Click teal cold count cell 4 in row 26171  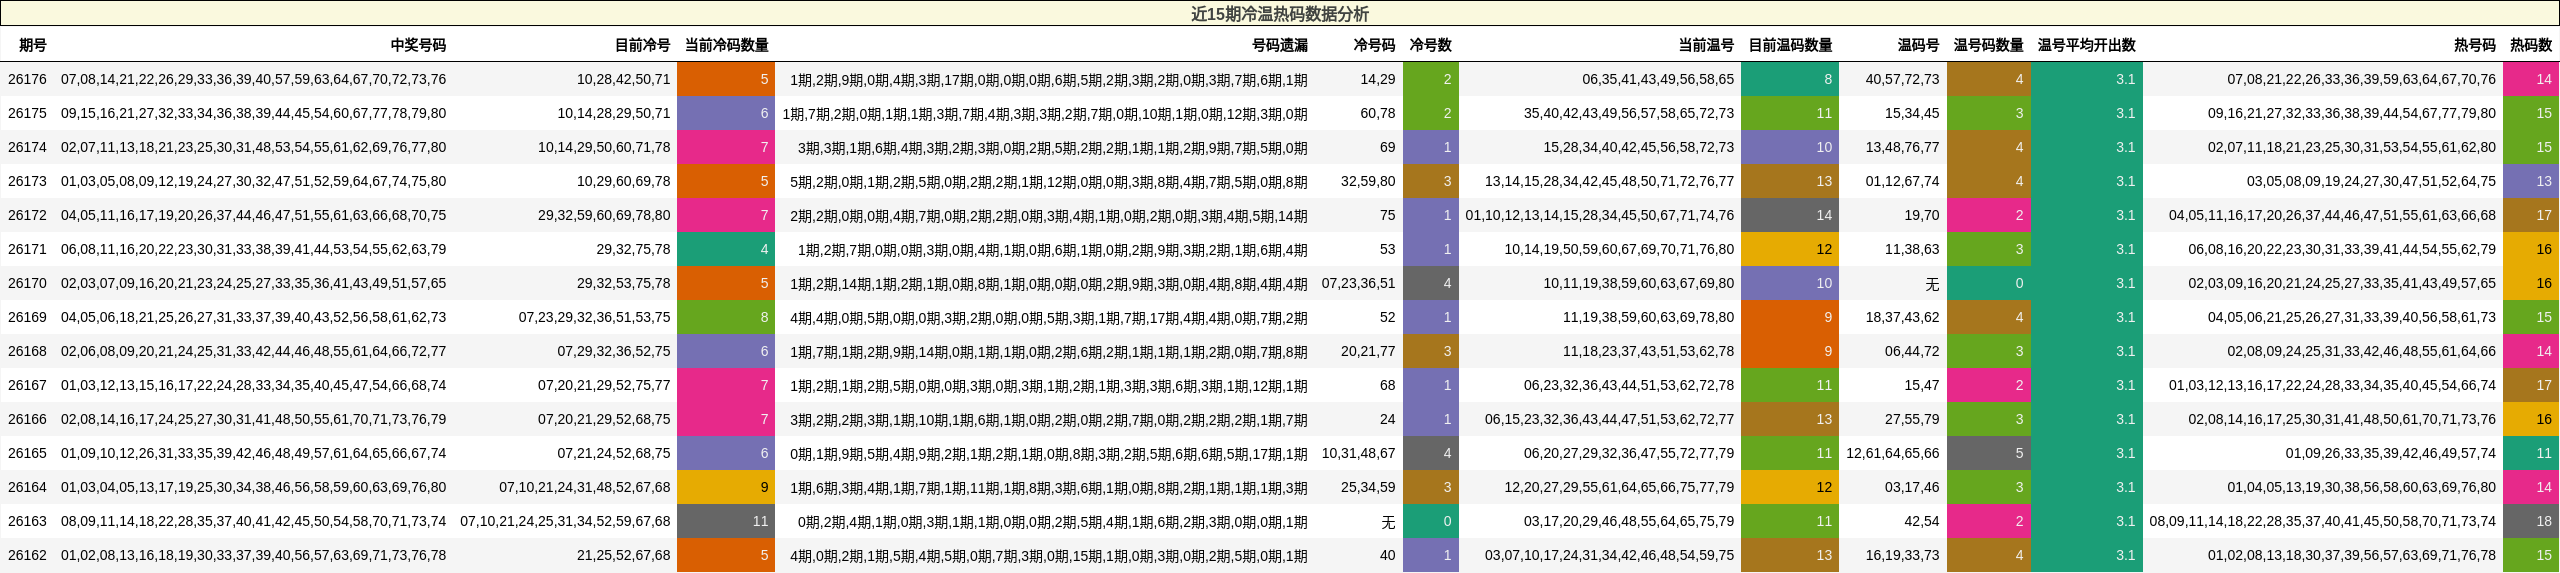click(x=726, y=249)
